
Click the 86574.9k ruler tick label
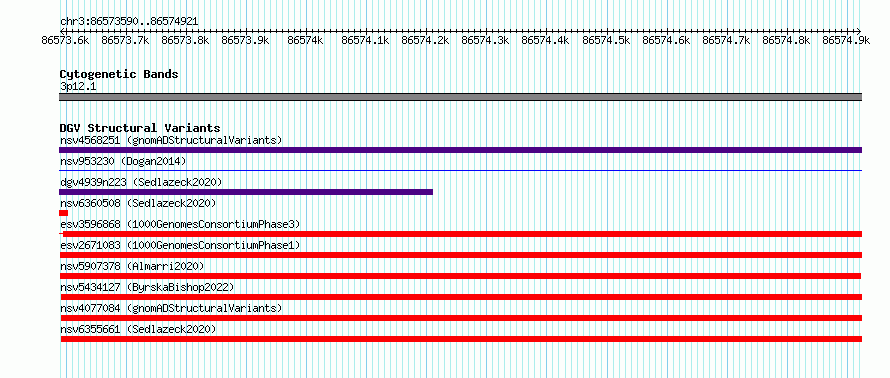(846, 40)
